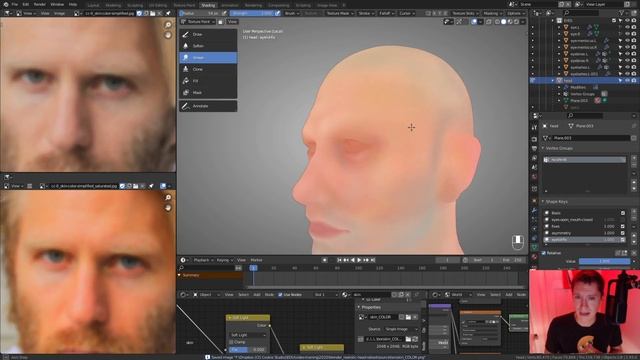Play the animation forward
640x360 pixels.
pyautogui.click(x=359, y=260)
